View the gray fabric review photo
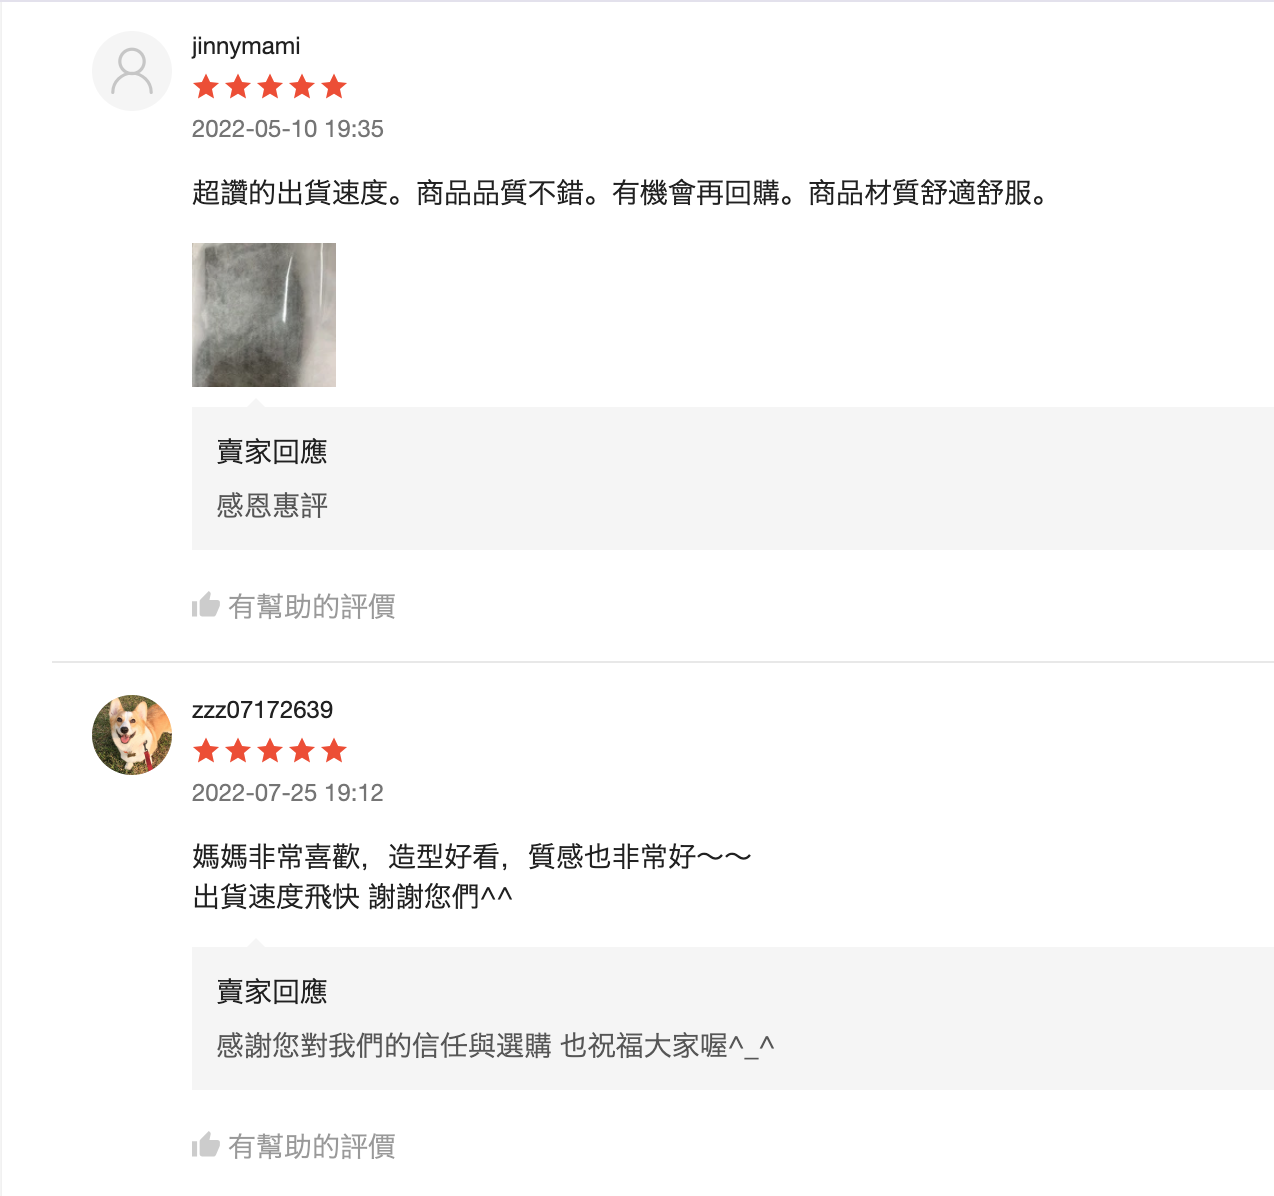 [x=263, y=314]
